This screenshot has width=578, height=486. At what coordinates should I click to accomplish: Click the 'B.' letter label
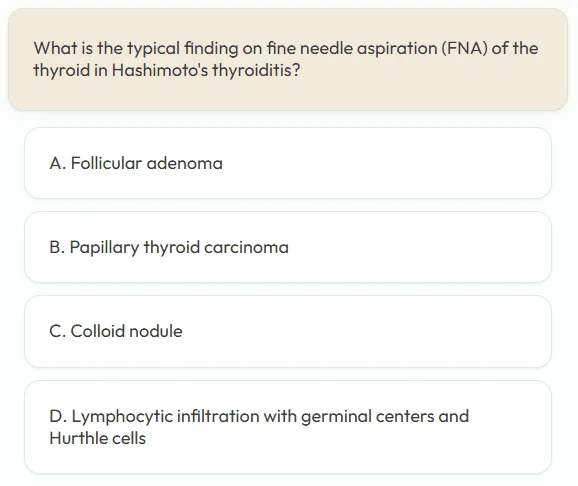(57, 247)
